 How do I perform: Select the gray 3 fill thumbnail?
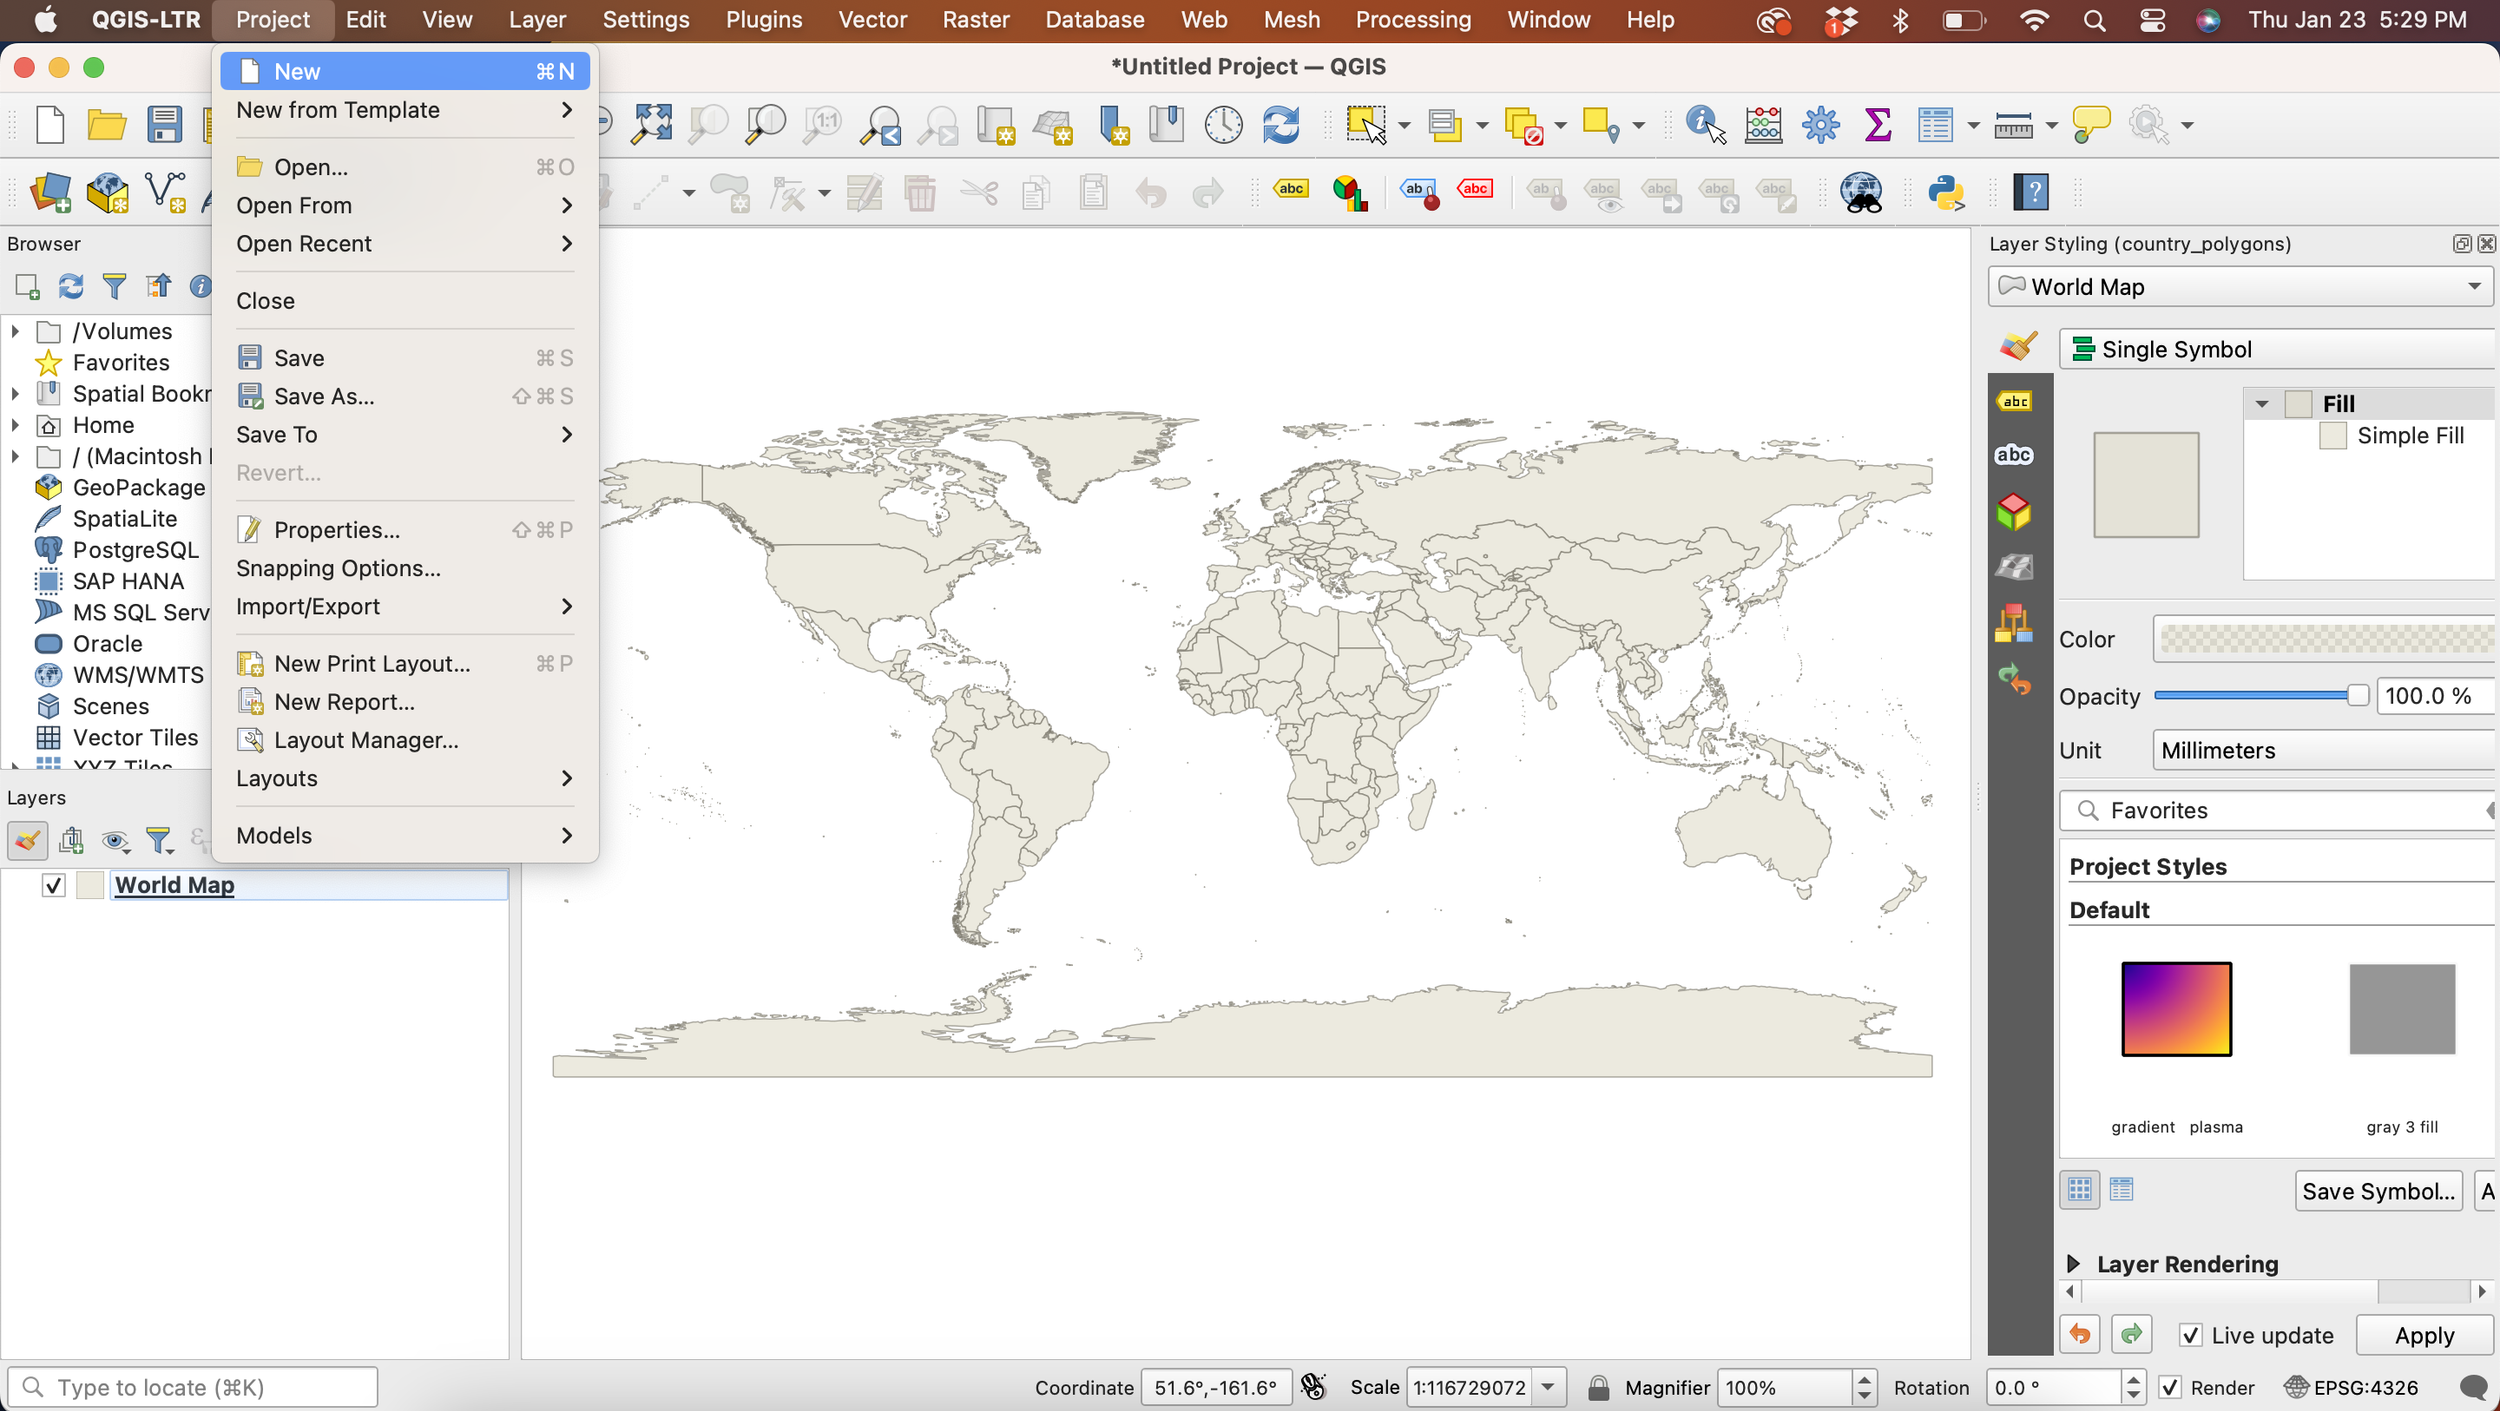point(2402,1009)
